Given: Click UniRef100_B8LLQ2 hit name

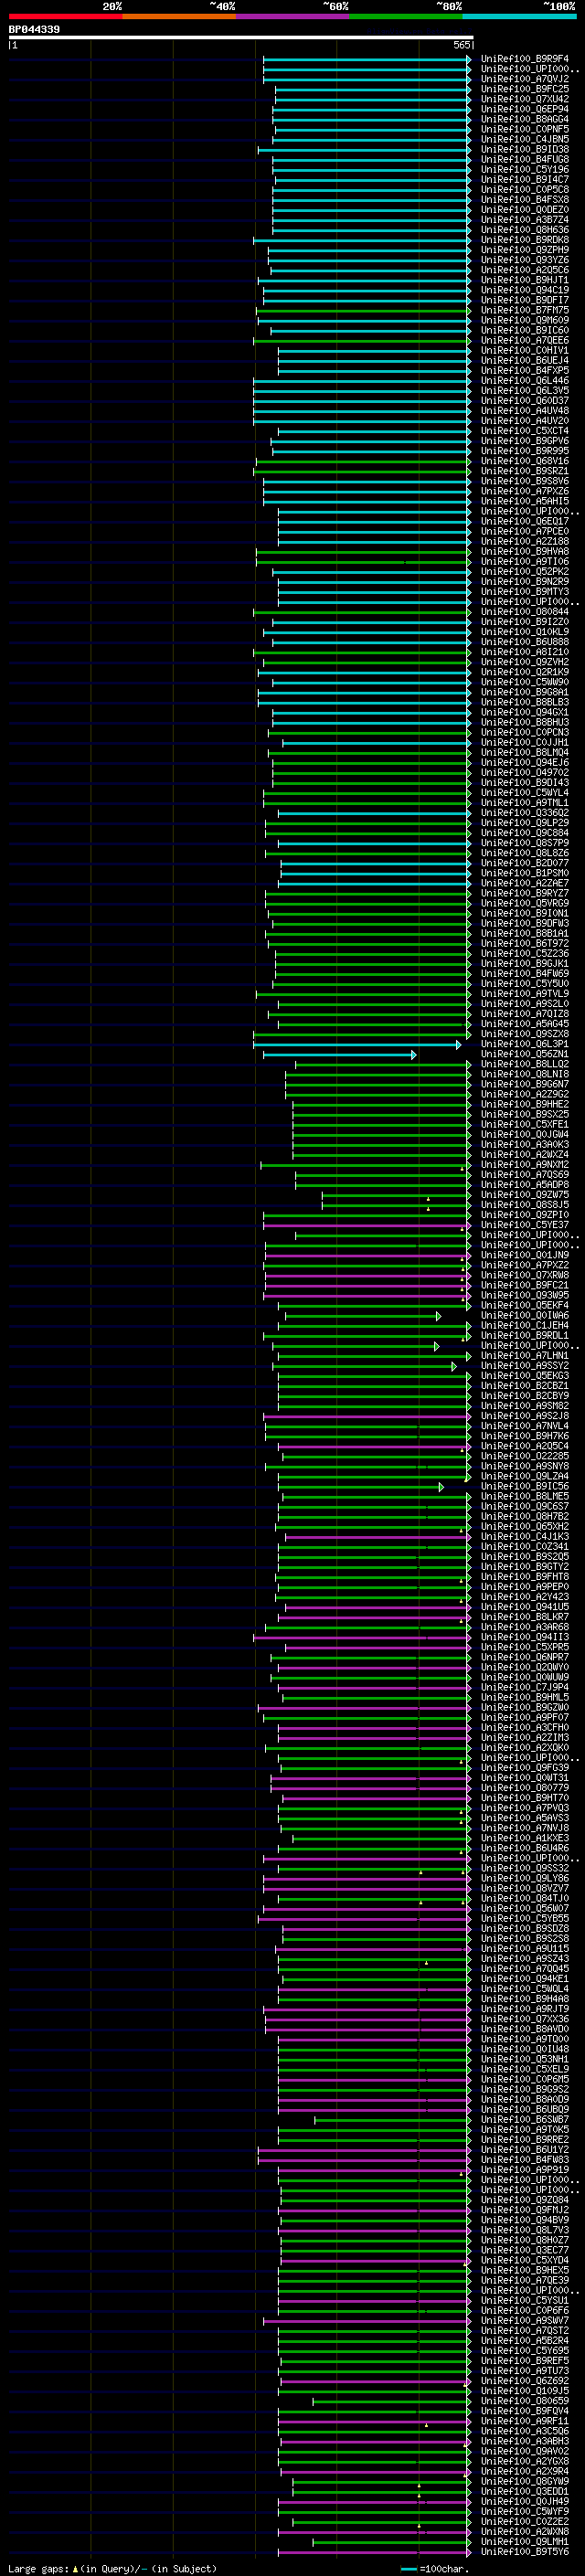Looking at the screenshot, I should tap(525, 1064).
